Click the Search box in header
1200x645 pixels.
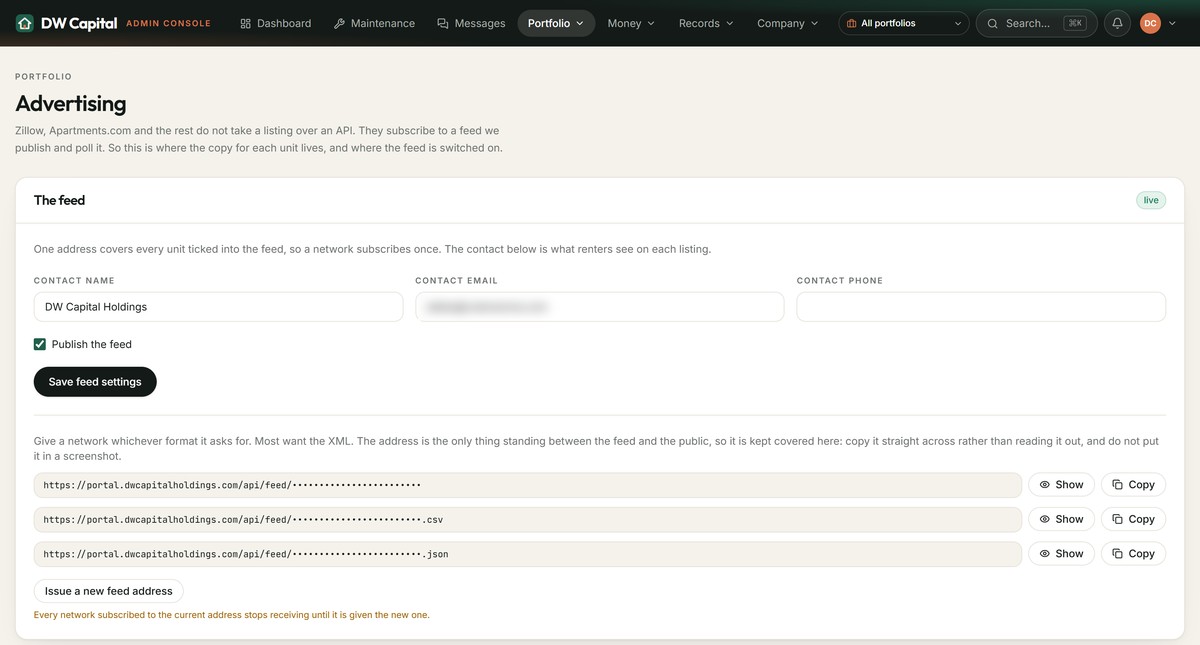[1036, 23]
